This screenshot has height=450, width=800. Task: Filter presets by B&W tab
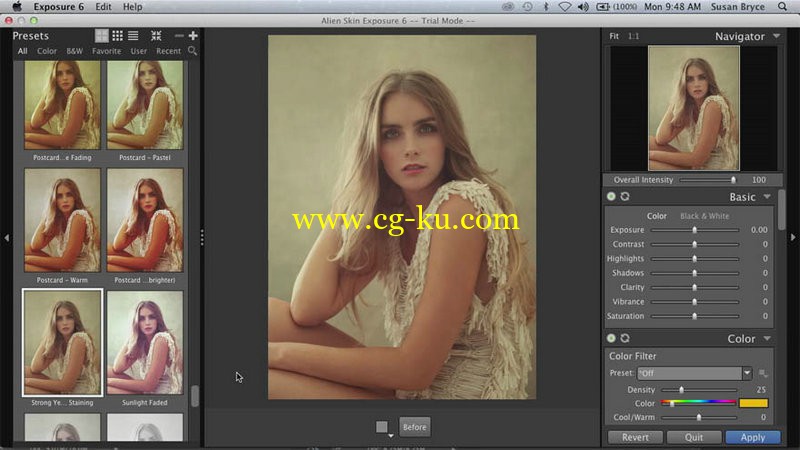point(74,51)
